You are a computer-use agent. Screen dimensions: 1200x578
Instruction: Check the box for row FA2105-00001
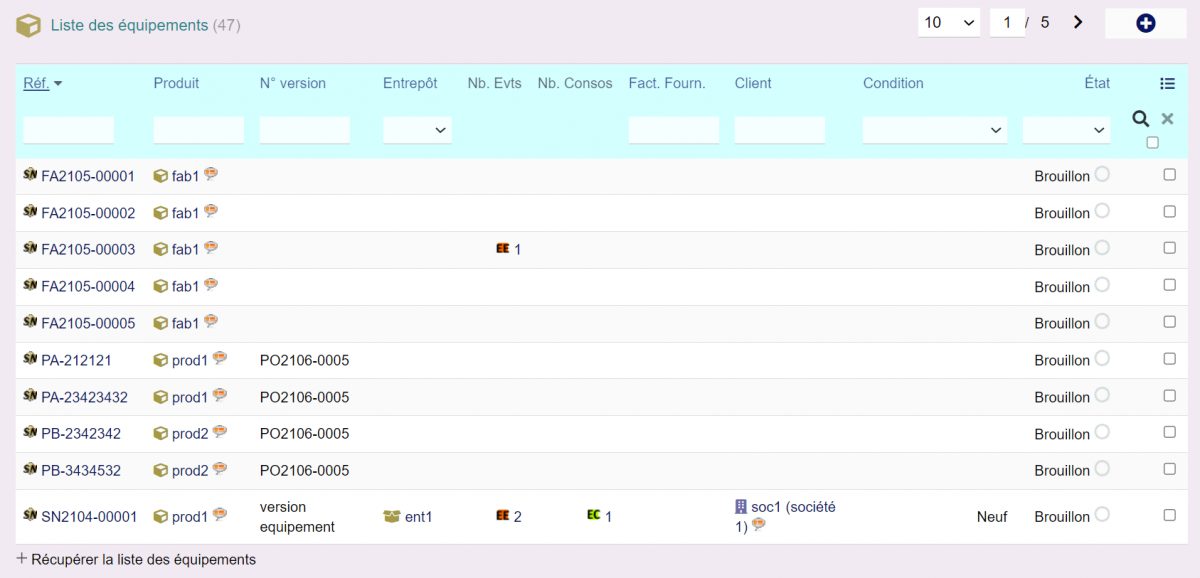click(1169, 175)
